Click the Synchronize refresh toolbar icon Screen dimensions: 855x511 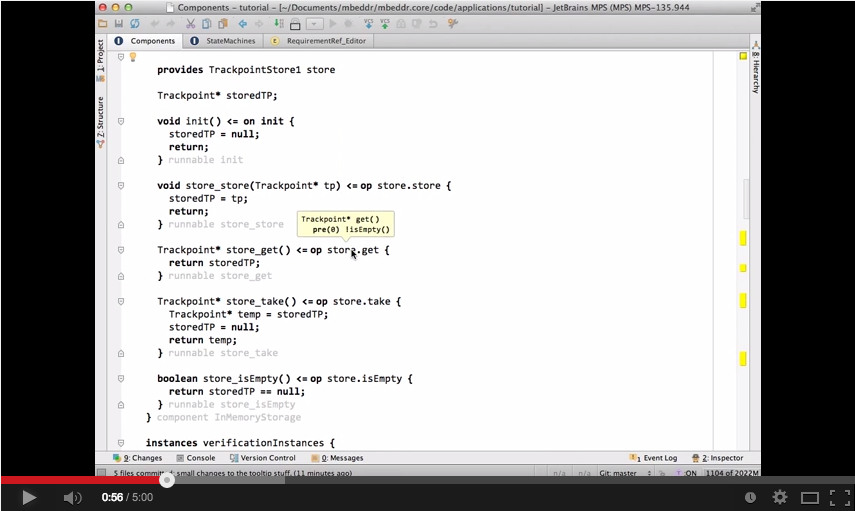(136, 24)
